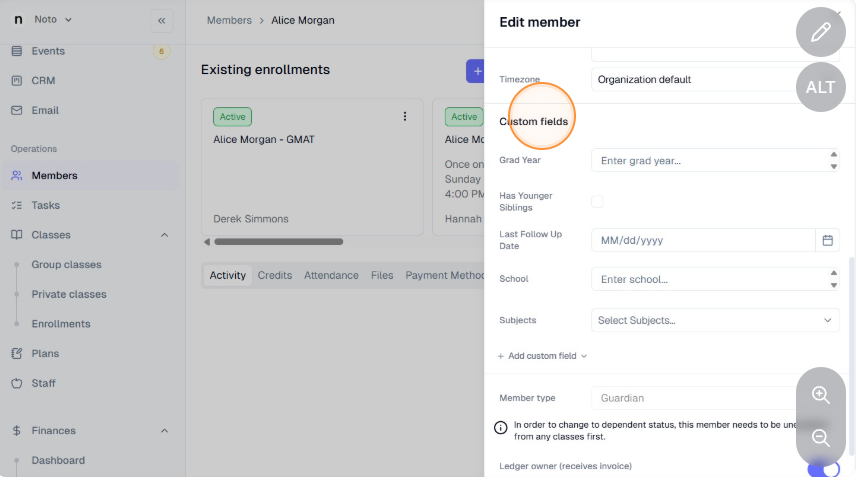Open the calendar picker for Last Follow Up Date
The width and height of the screenshot is (858, 486).
click(x=827, y=240)
